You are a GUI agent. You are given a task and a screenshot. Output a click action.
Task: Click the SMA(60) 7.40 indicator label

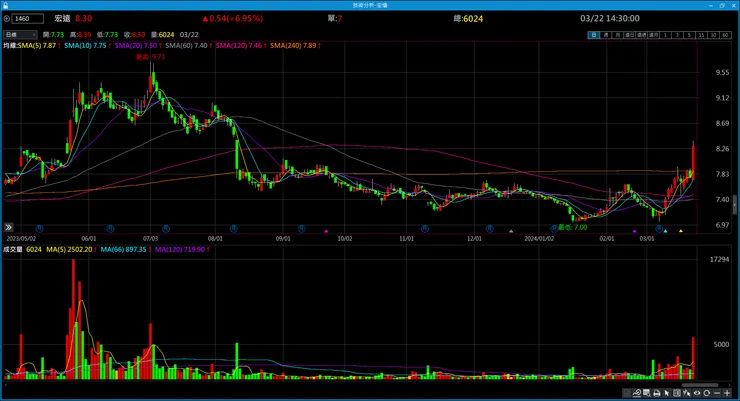pos(186,46)
